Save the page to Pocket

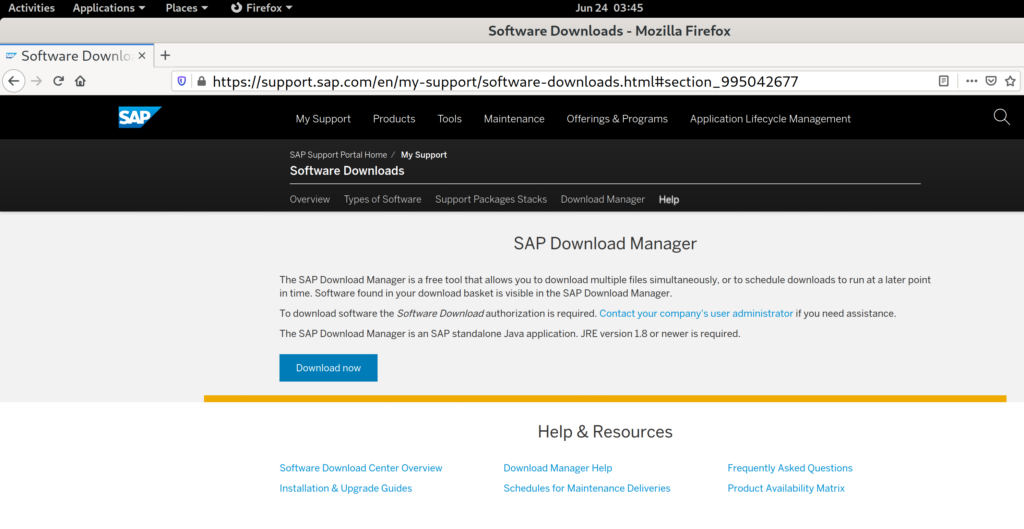click(x=991, y=81)
